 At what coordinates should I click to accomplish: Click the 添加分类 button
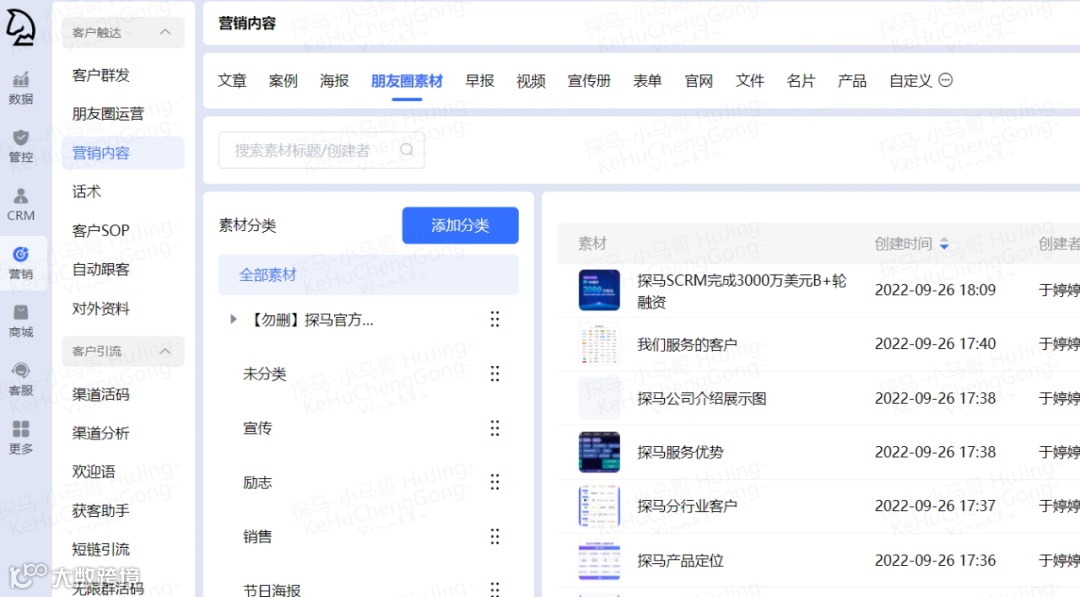tap(460, 225)
